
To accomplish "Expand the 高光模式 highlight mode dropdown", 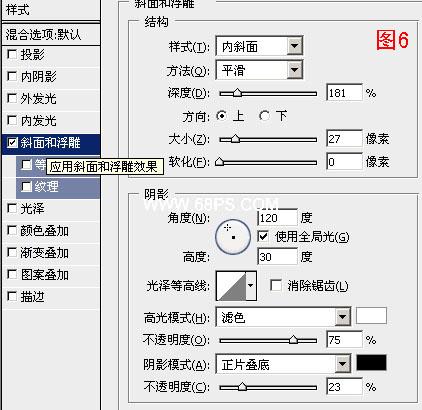I will coord(283,317).
